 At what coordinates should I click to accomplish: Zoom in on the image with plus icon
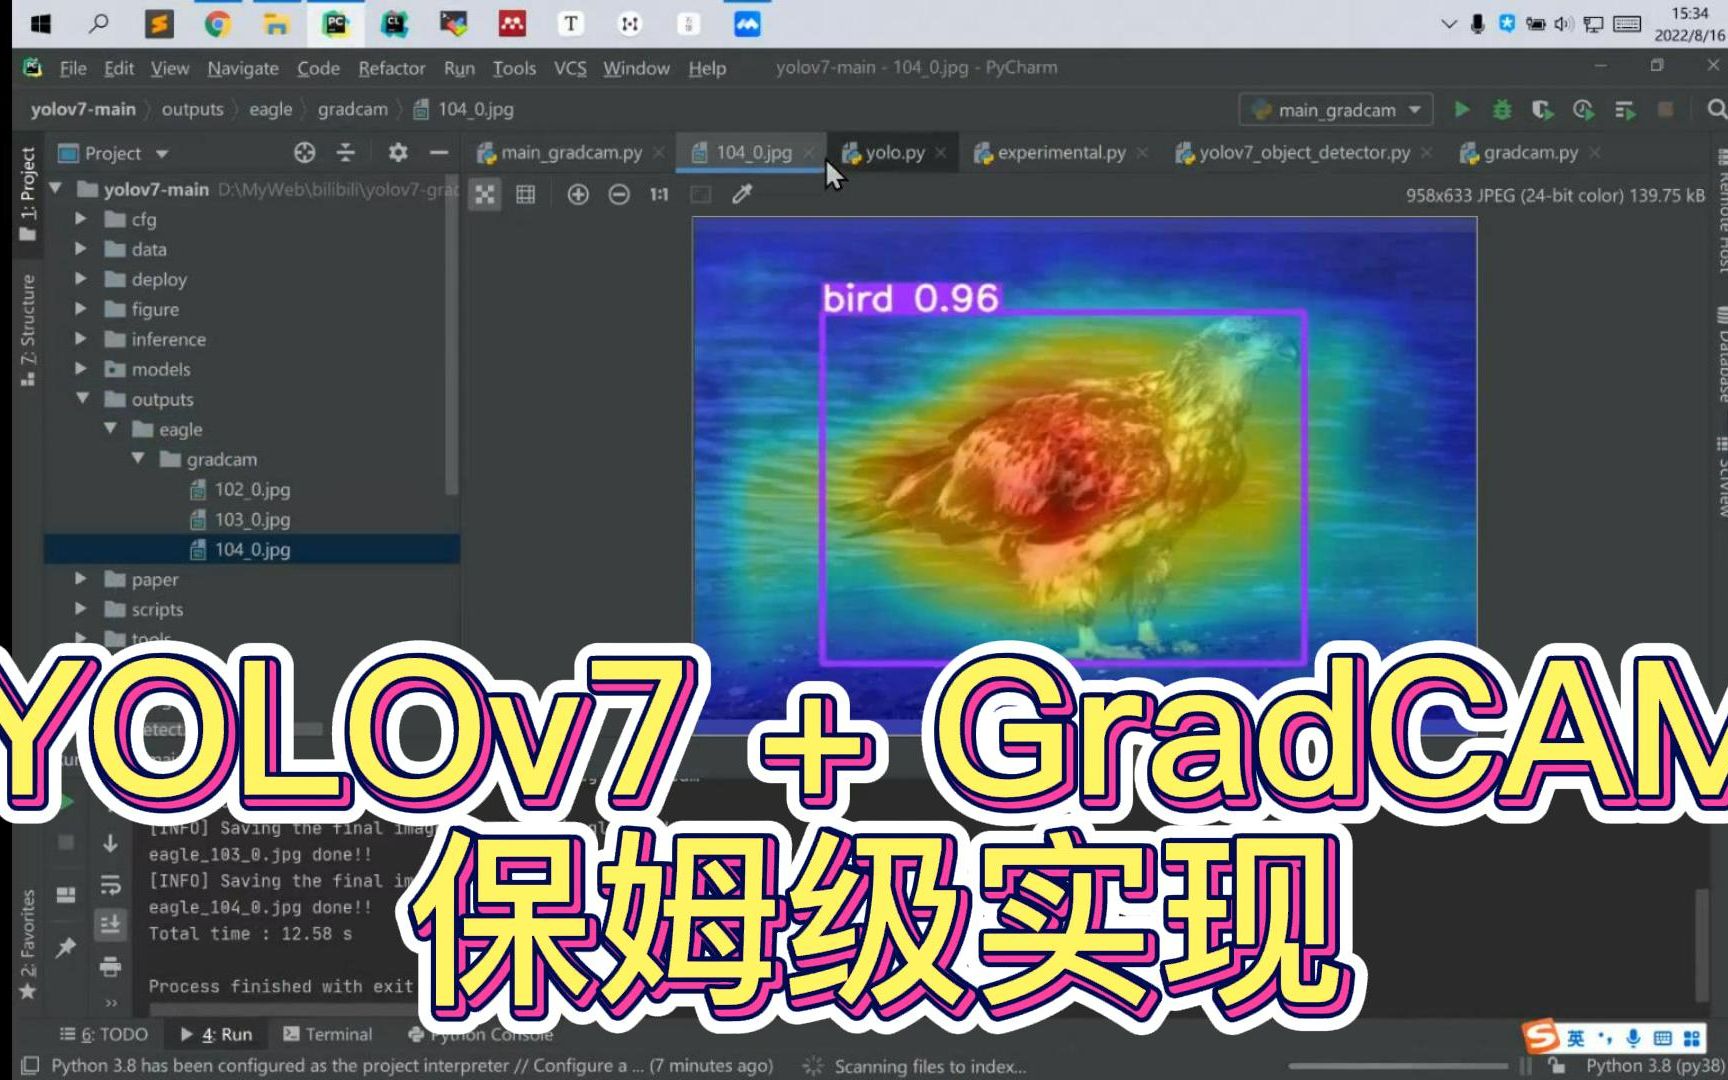coord(579,194)
